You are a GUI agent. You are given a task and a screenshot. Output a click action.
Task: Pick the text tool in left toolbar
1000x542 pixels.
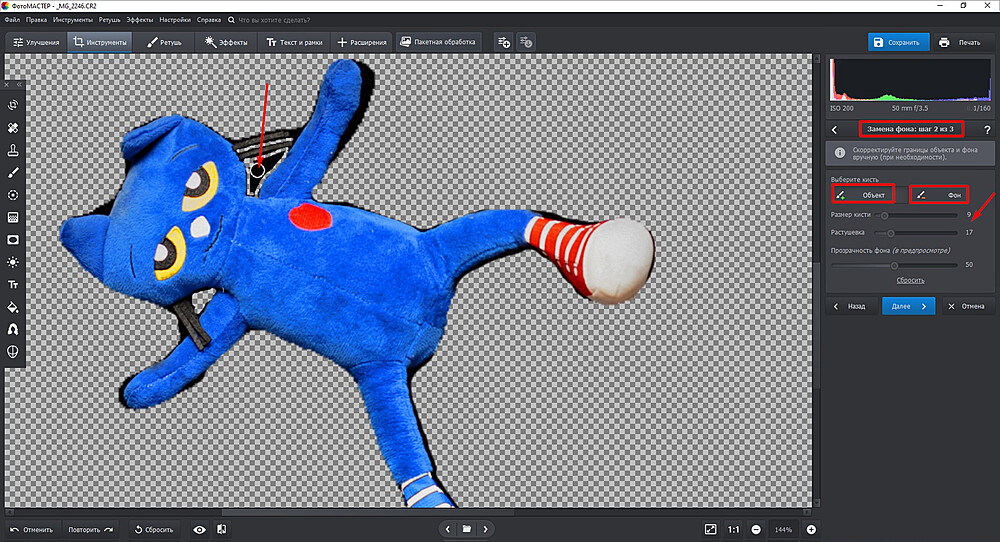(x=13, y=285)
